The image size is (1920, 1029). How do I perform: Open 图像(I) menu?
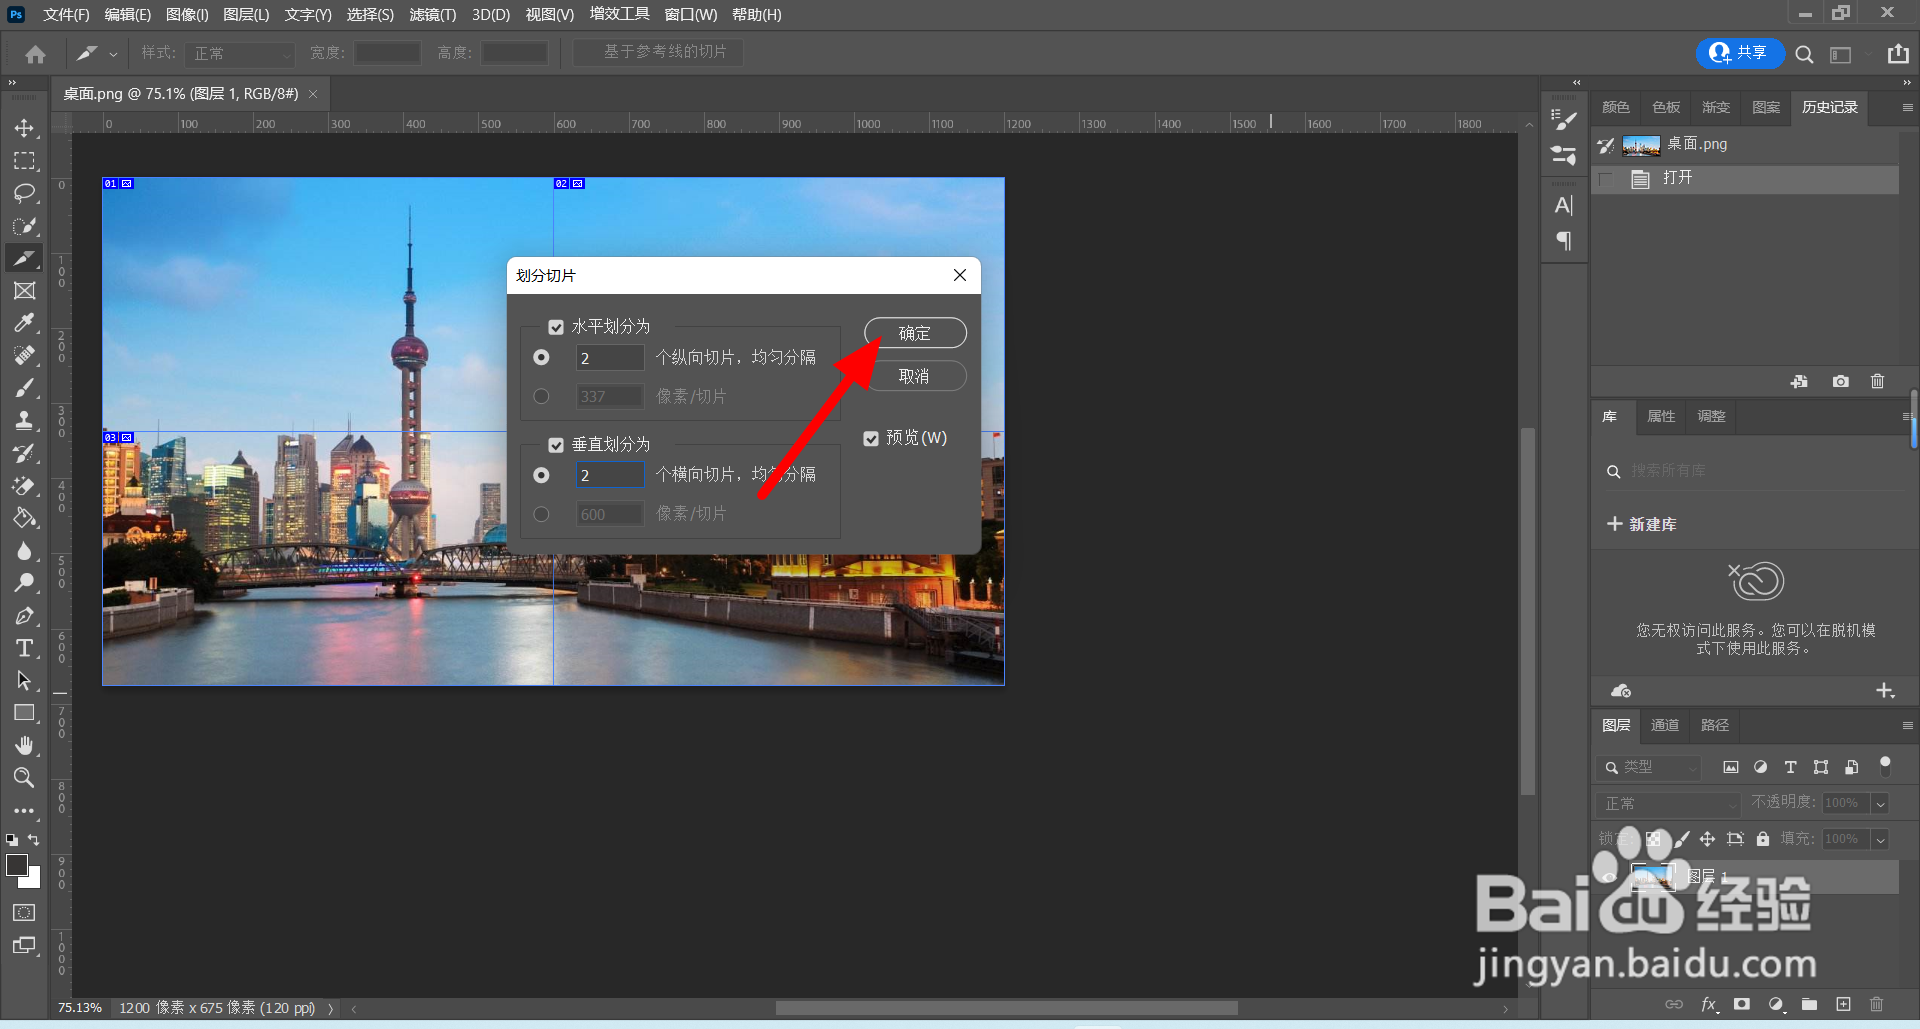(x=187, y=14)
